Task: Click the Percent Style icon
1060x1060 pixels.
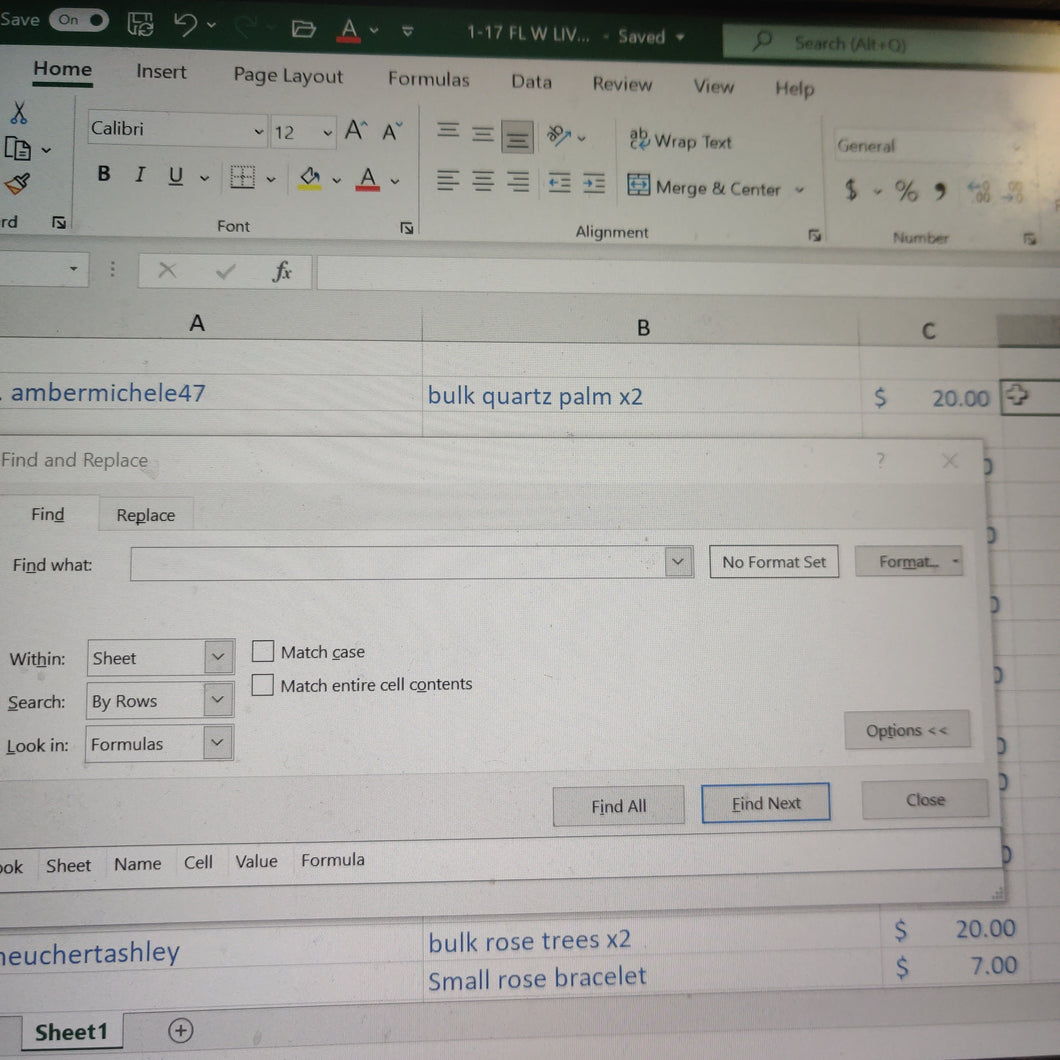Action: [906, 191]
